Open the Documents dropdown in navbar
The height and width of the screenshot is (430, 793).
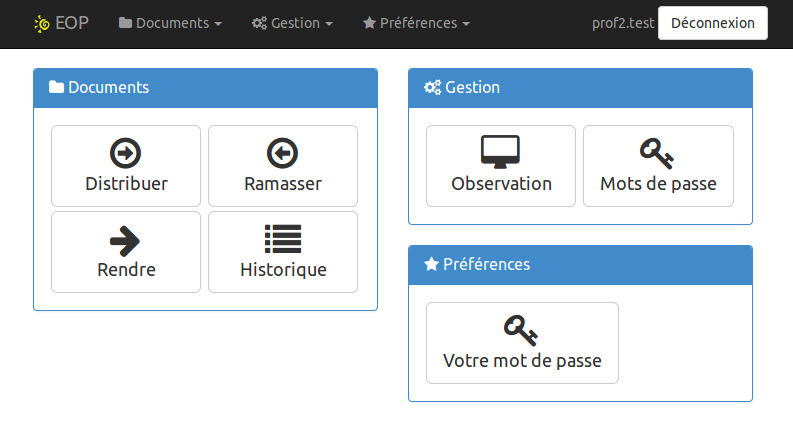(170, 23)
